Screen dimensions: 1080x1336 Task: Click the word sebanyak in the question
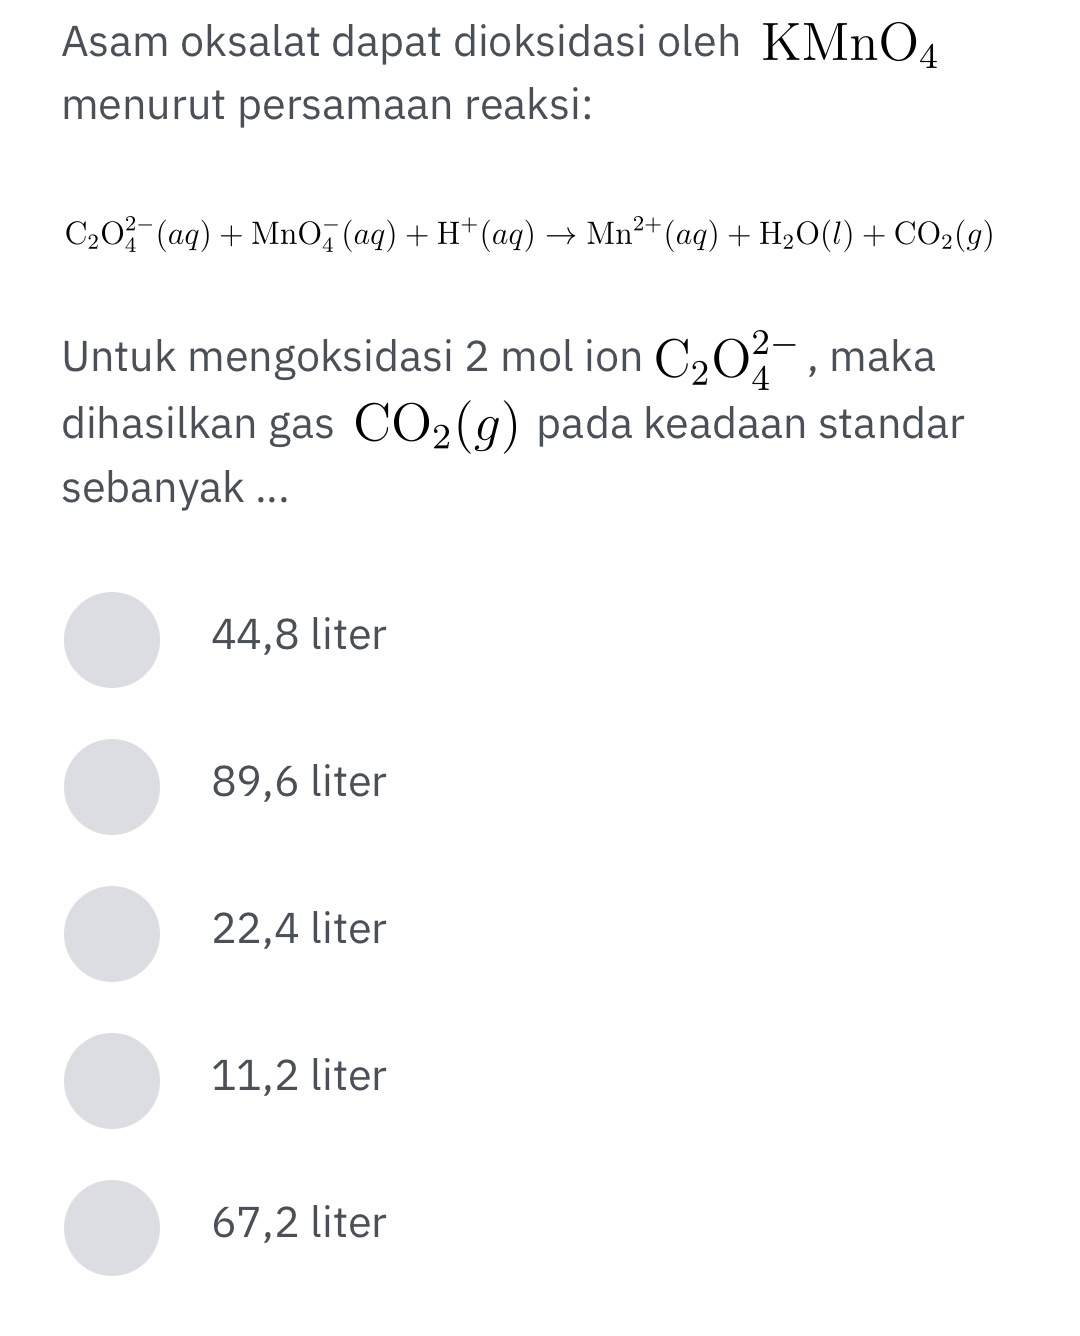pyautogui.click(x=148, y=487)
